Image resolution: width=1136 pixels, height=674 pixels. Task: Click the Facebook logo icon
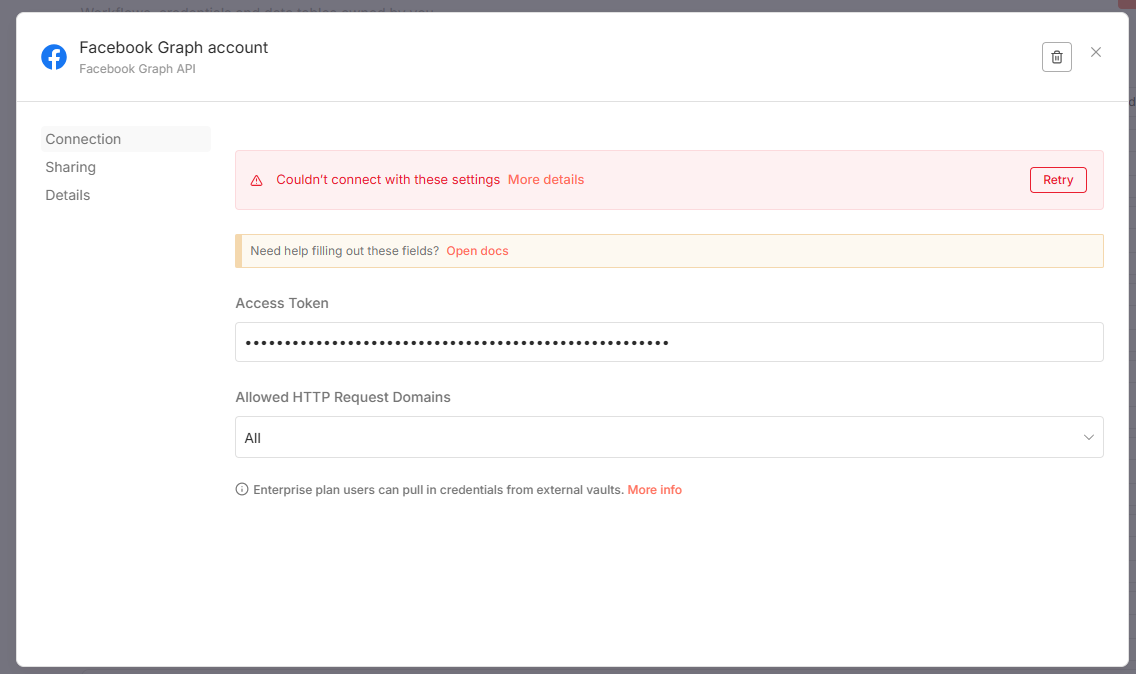click(54, 57)
